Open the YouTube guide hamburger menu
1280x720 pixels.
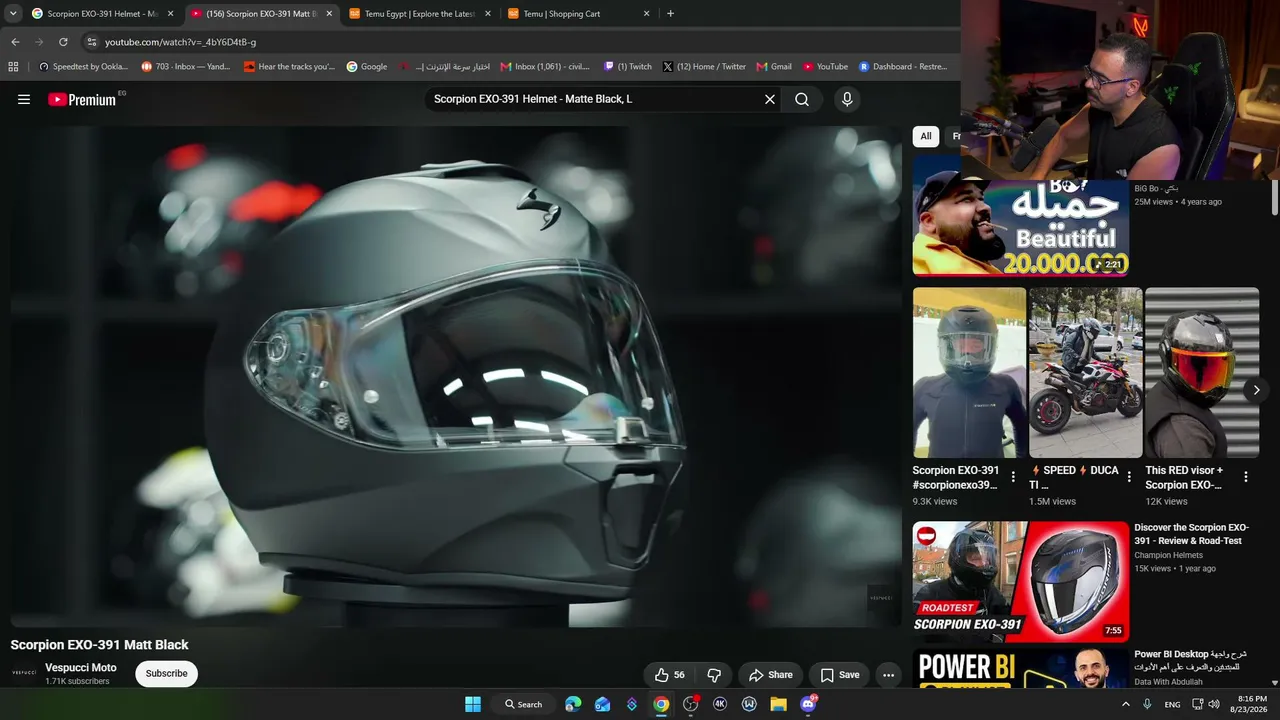[x=24, y=99]
